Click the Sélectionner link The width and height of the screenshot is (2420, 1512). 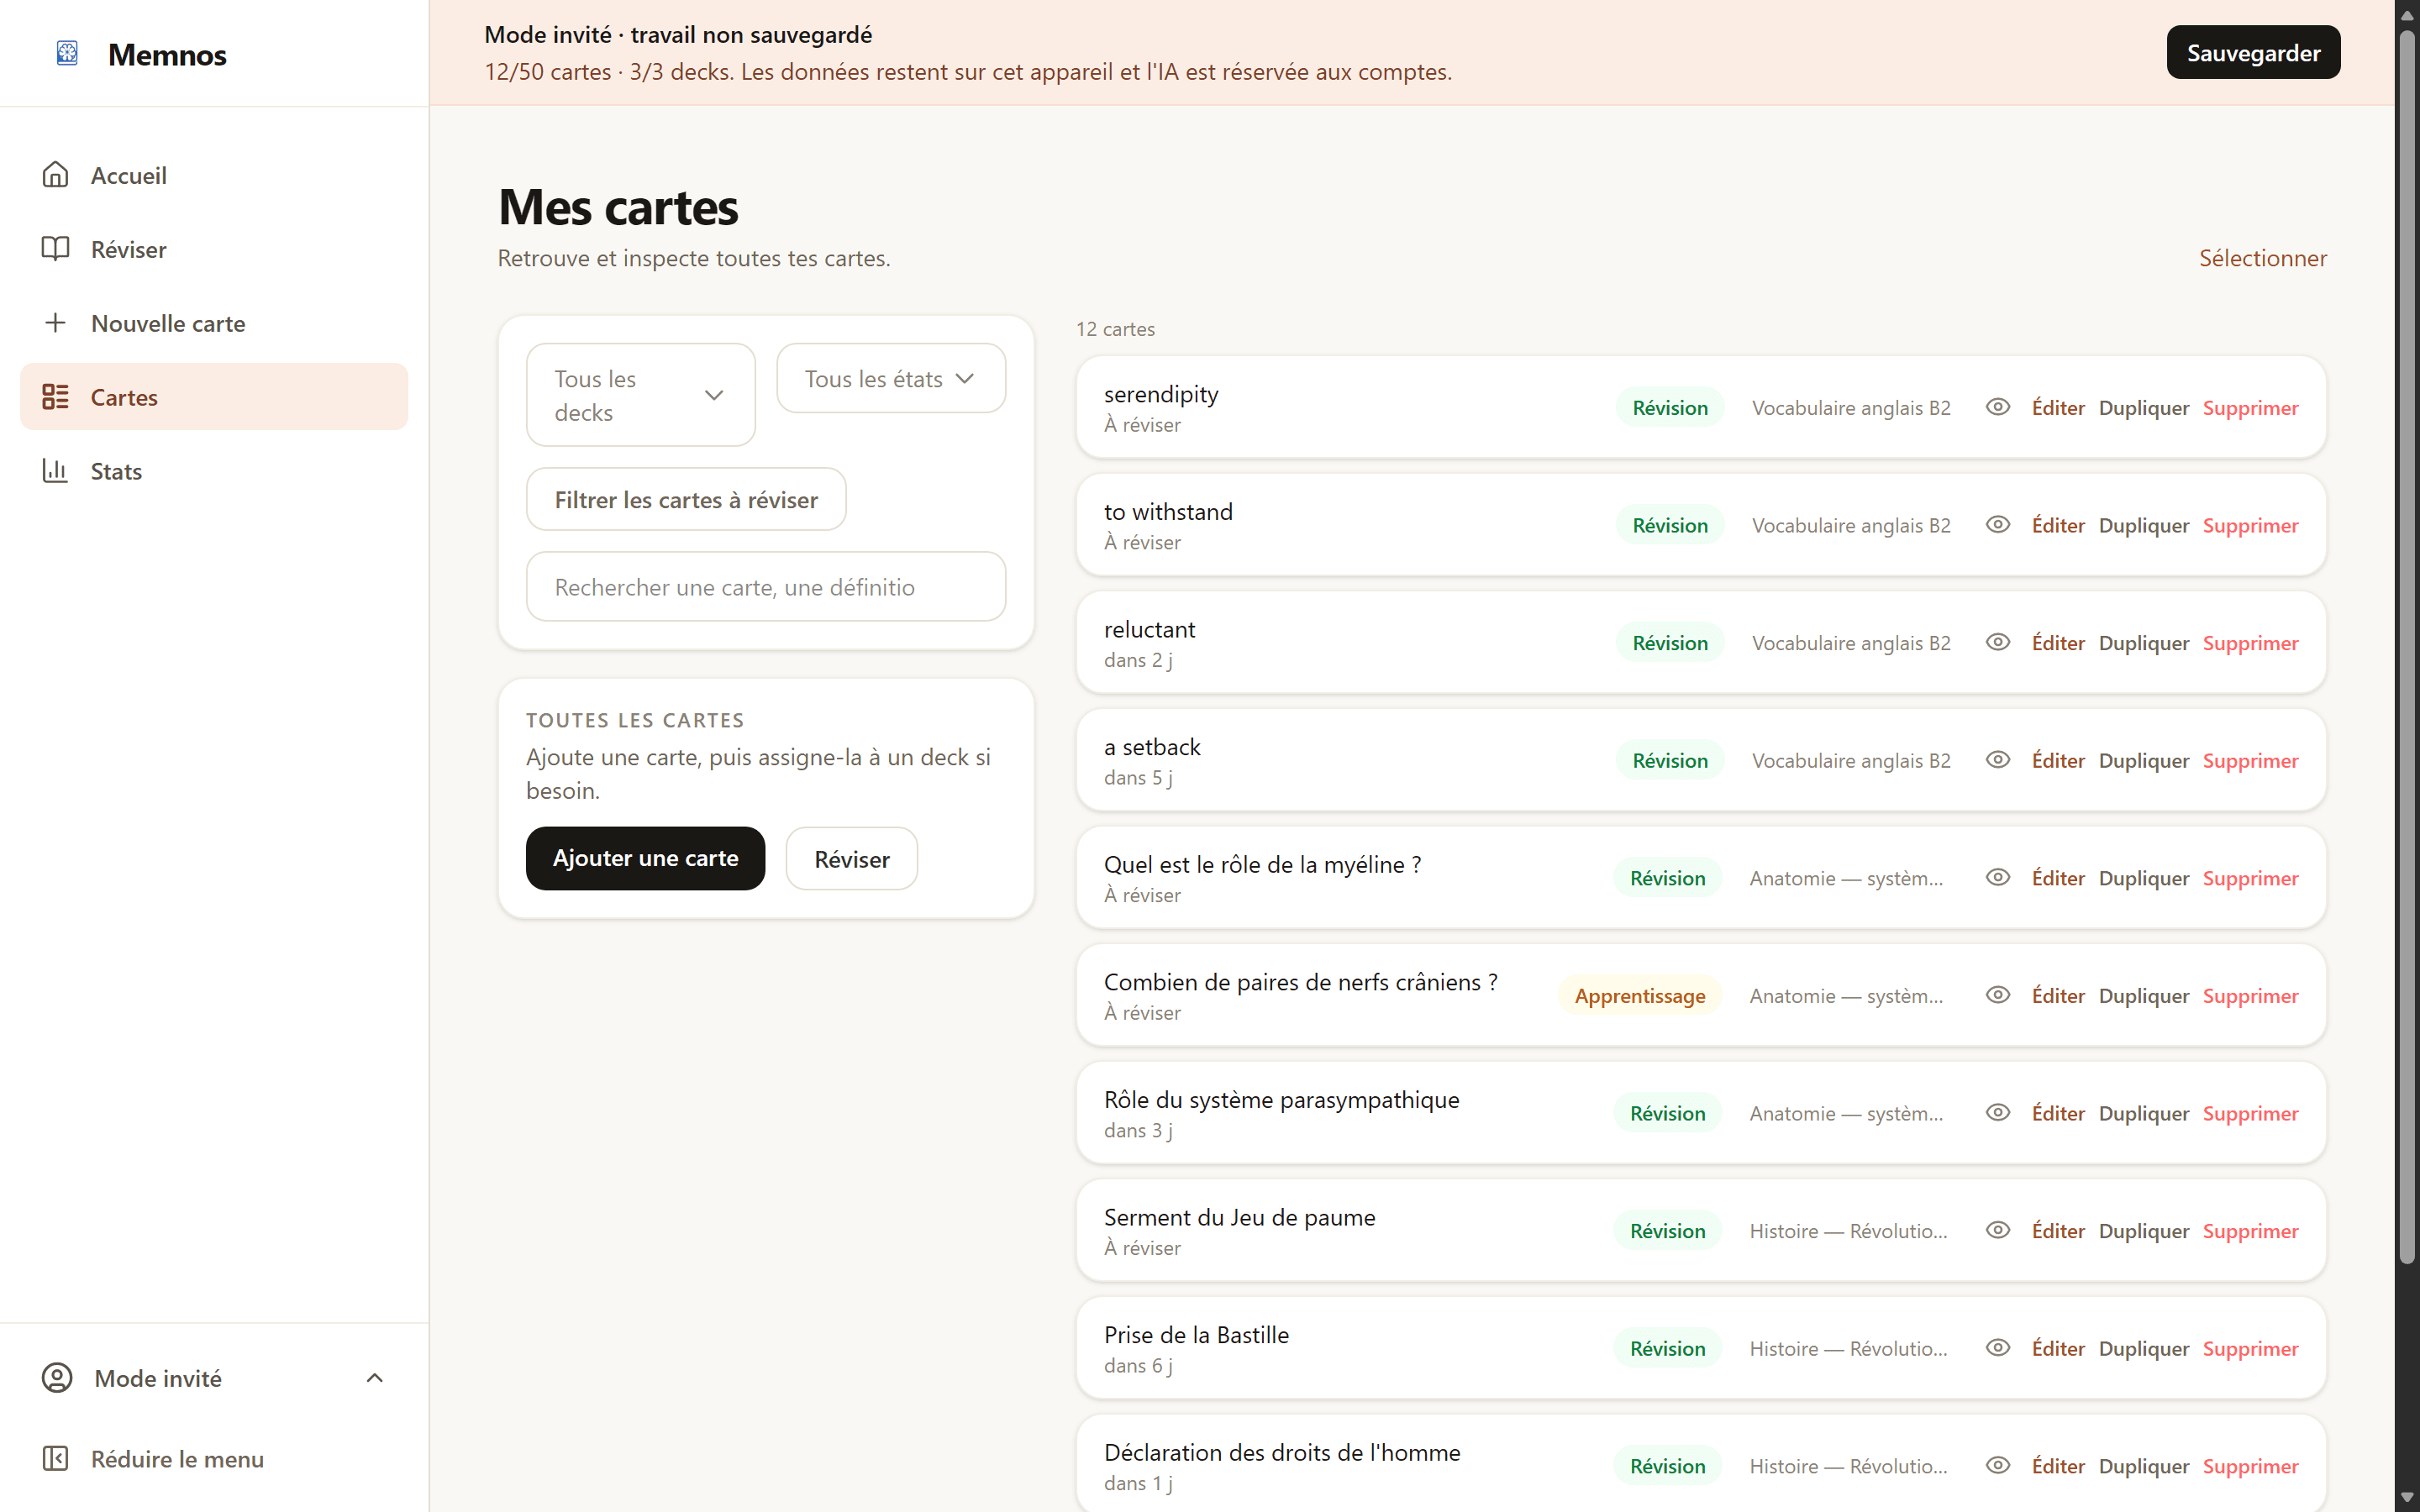point(2262,258)
